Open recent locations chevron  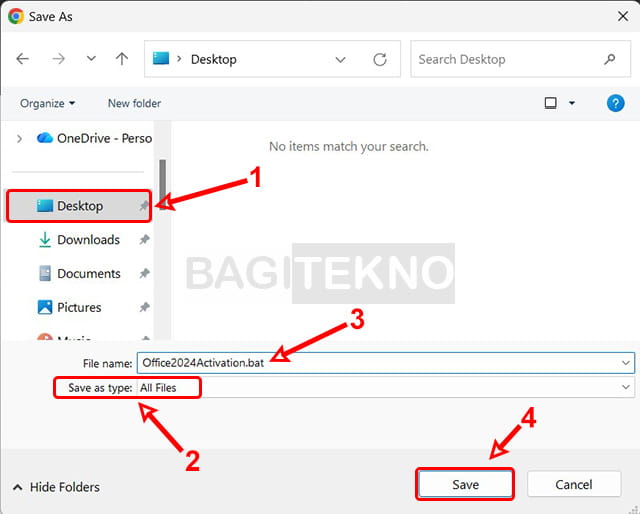point(91,59)
